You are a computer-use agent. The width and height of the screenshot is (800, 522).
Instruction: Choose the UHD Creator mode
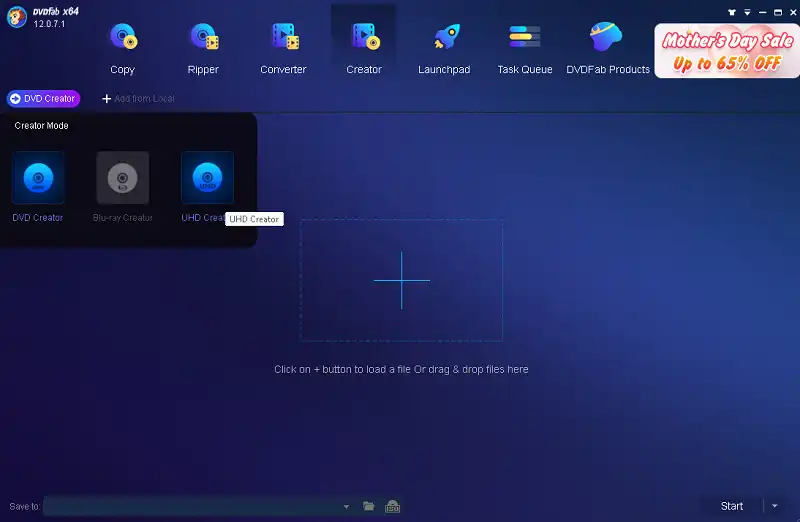[x=207, y=178]
